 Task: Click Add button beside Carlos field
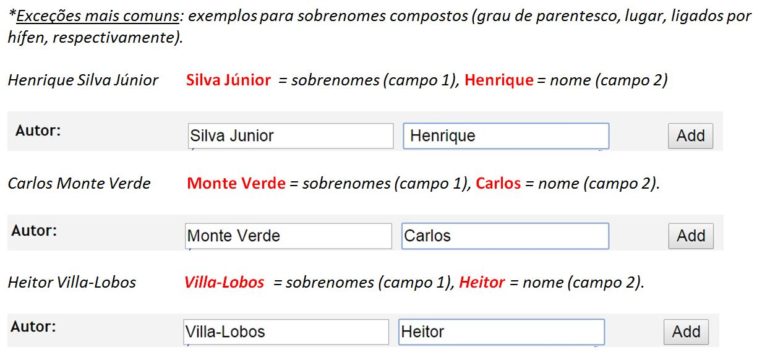click(690, 236)
